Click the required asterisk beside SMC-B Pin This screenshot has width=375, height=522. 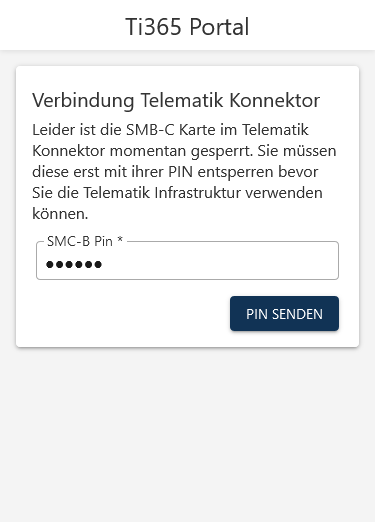[120, 240]
